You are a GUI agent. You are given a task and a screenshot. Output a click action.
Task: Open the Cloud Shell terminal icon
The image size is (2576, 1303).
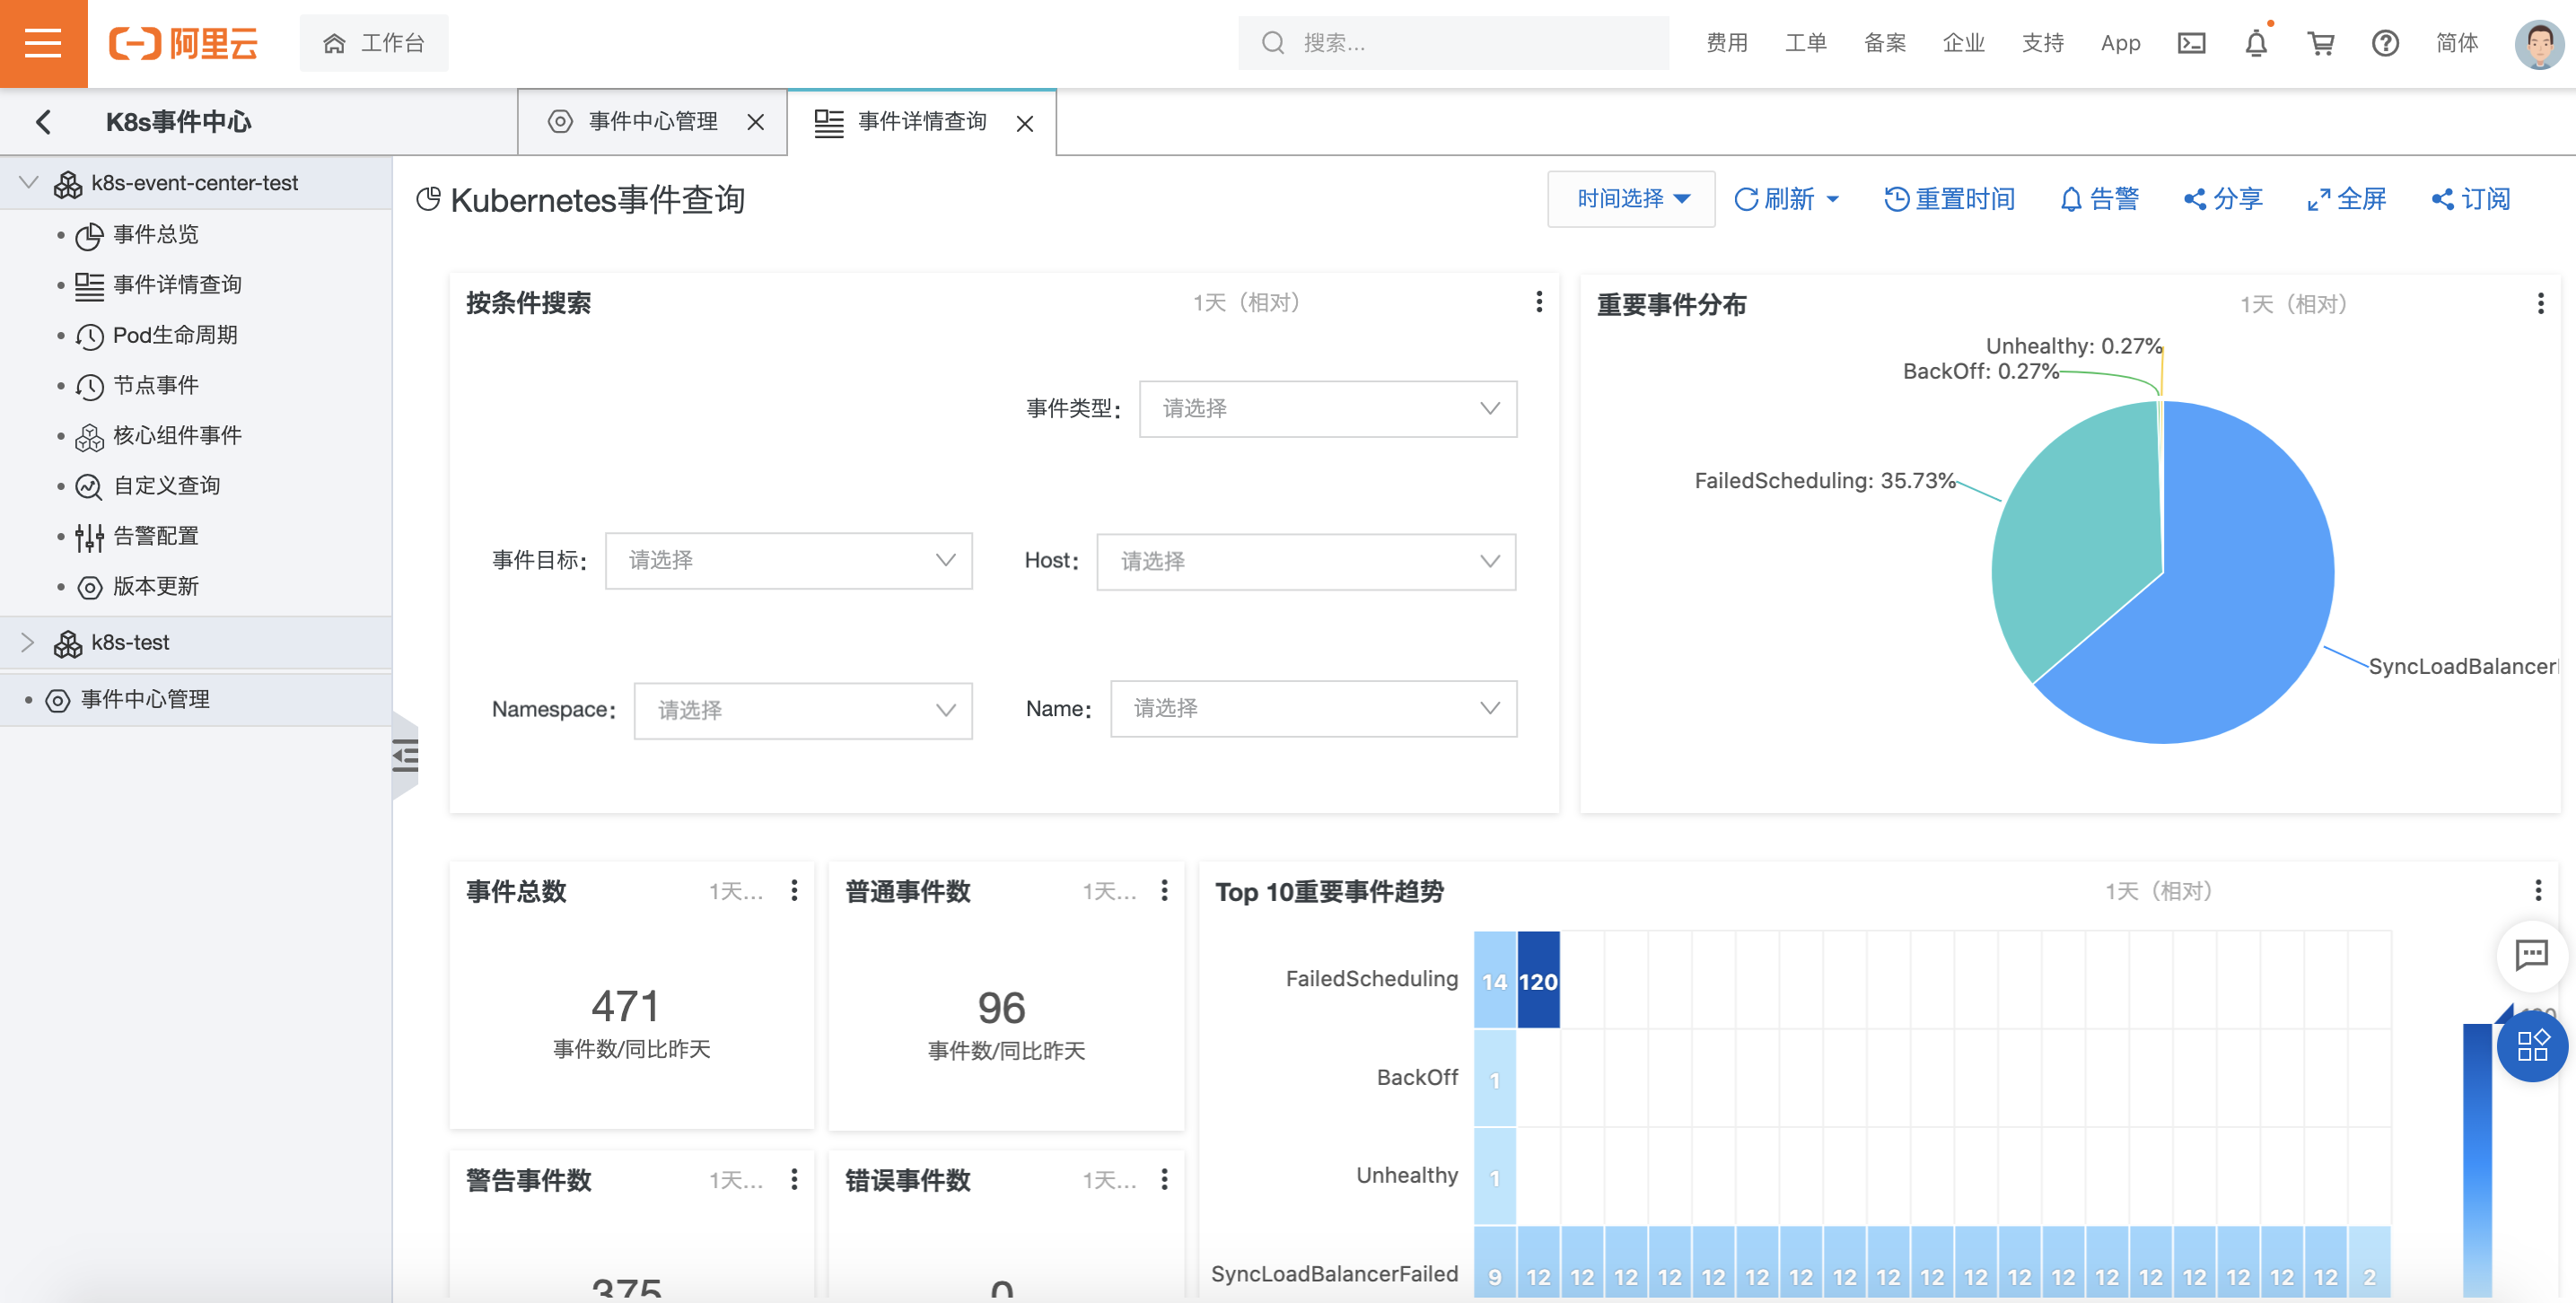2191,43
